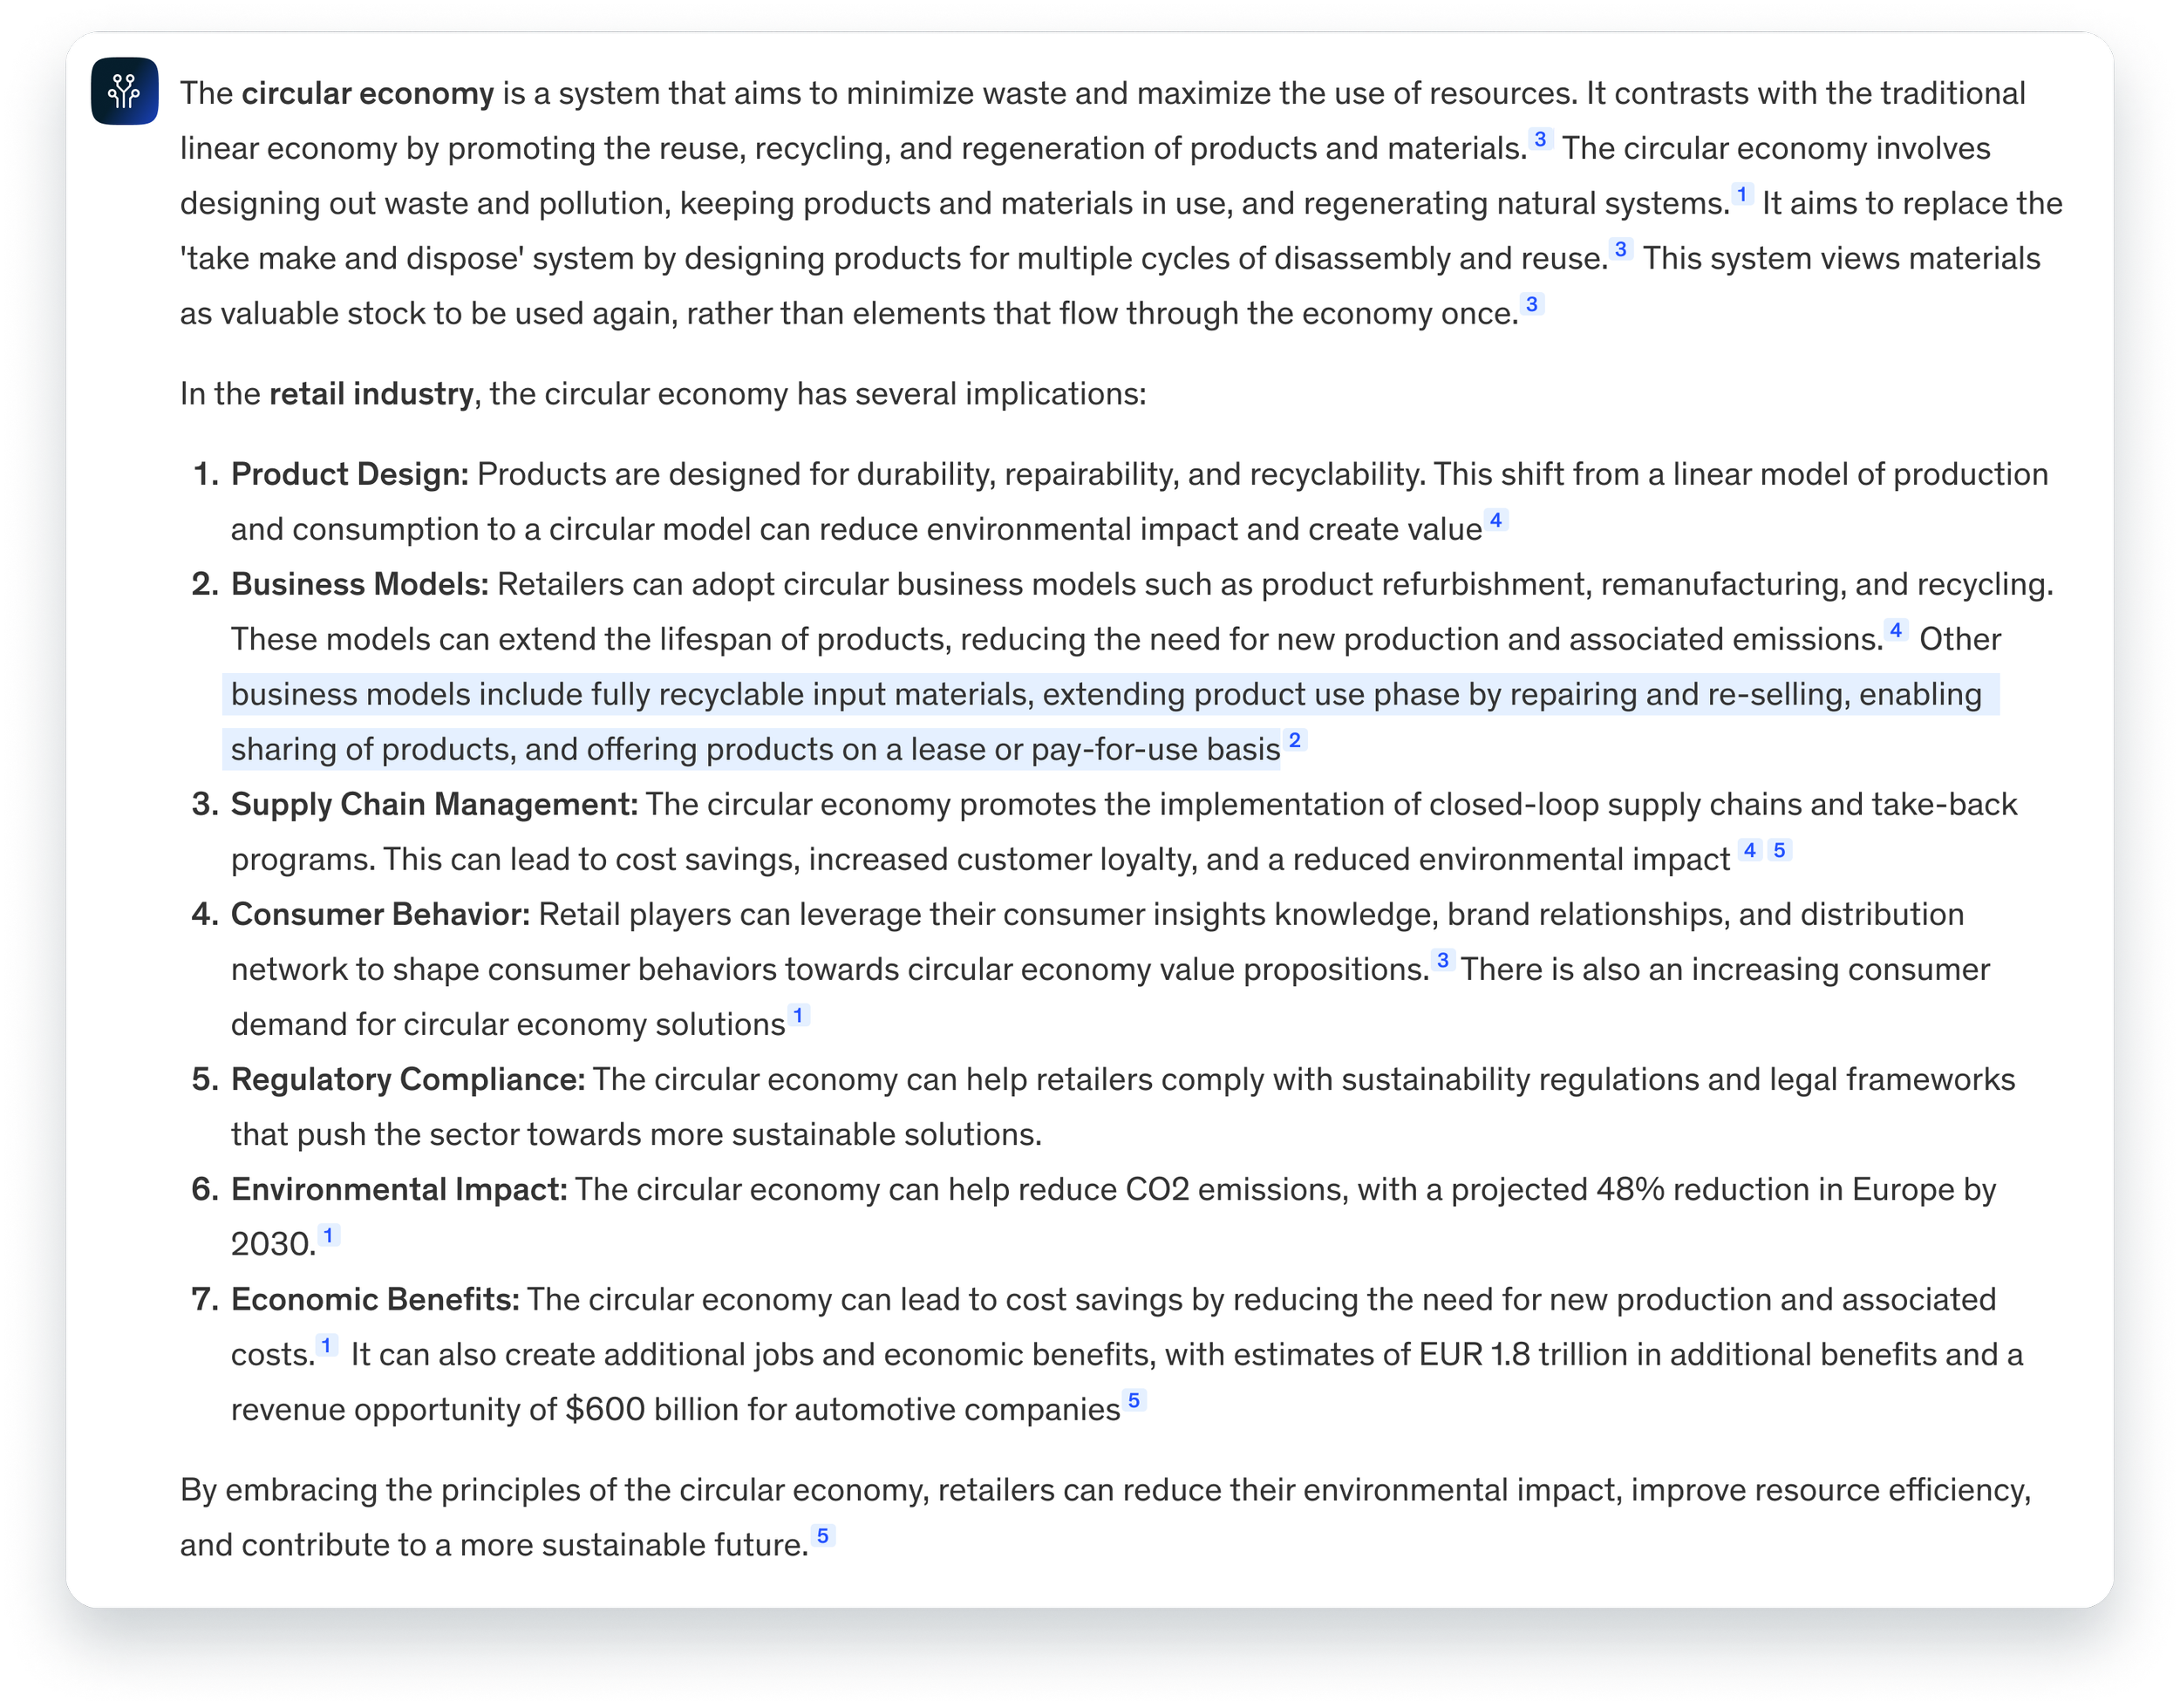The width and height of the screenshot is (2180, 1708).
Task: Open citation 1 after 'circular economy solutions'
Action: click(x=798, y=1015)
